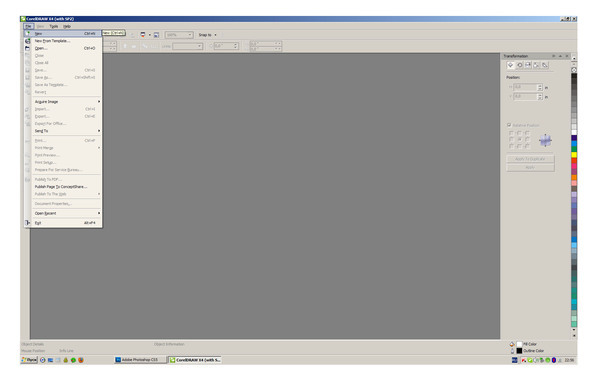The image size is (600, 380).
Task: Click the no-color swatch atop the palette
Action: click(574, 70)
